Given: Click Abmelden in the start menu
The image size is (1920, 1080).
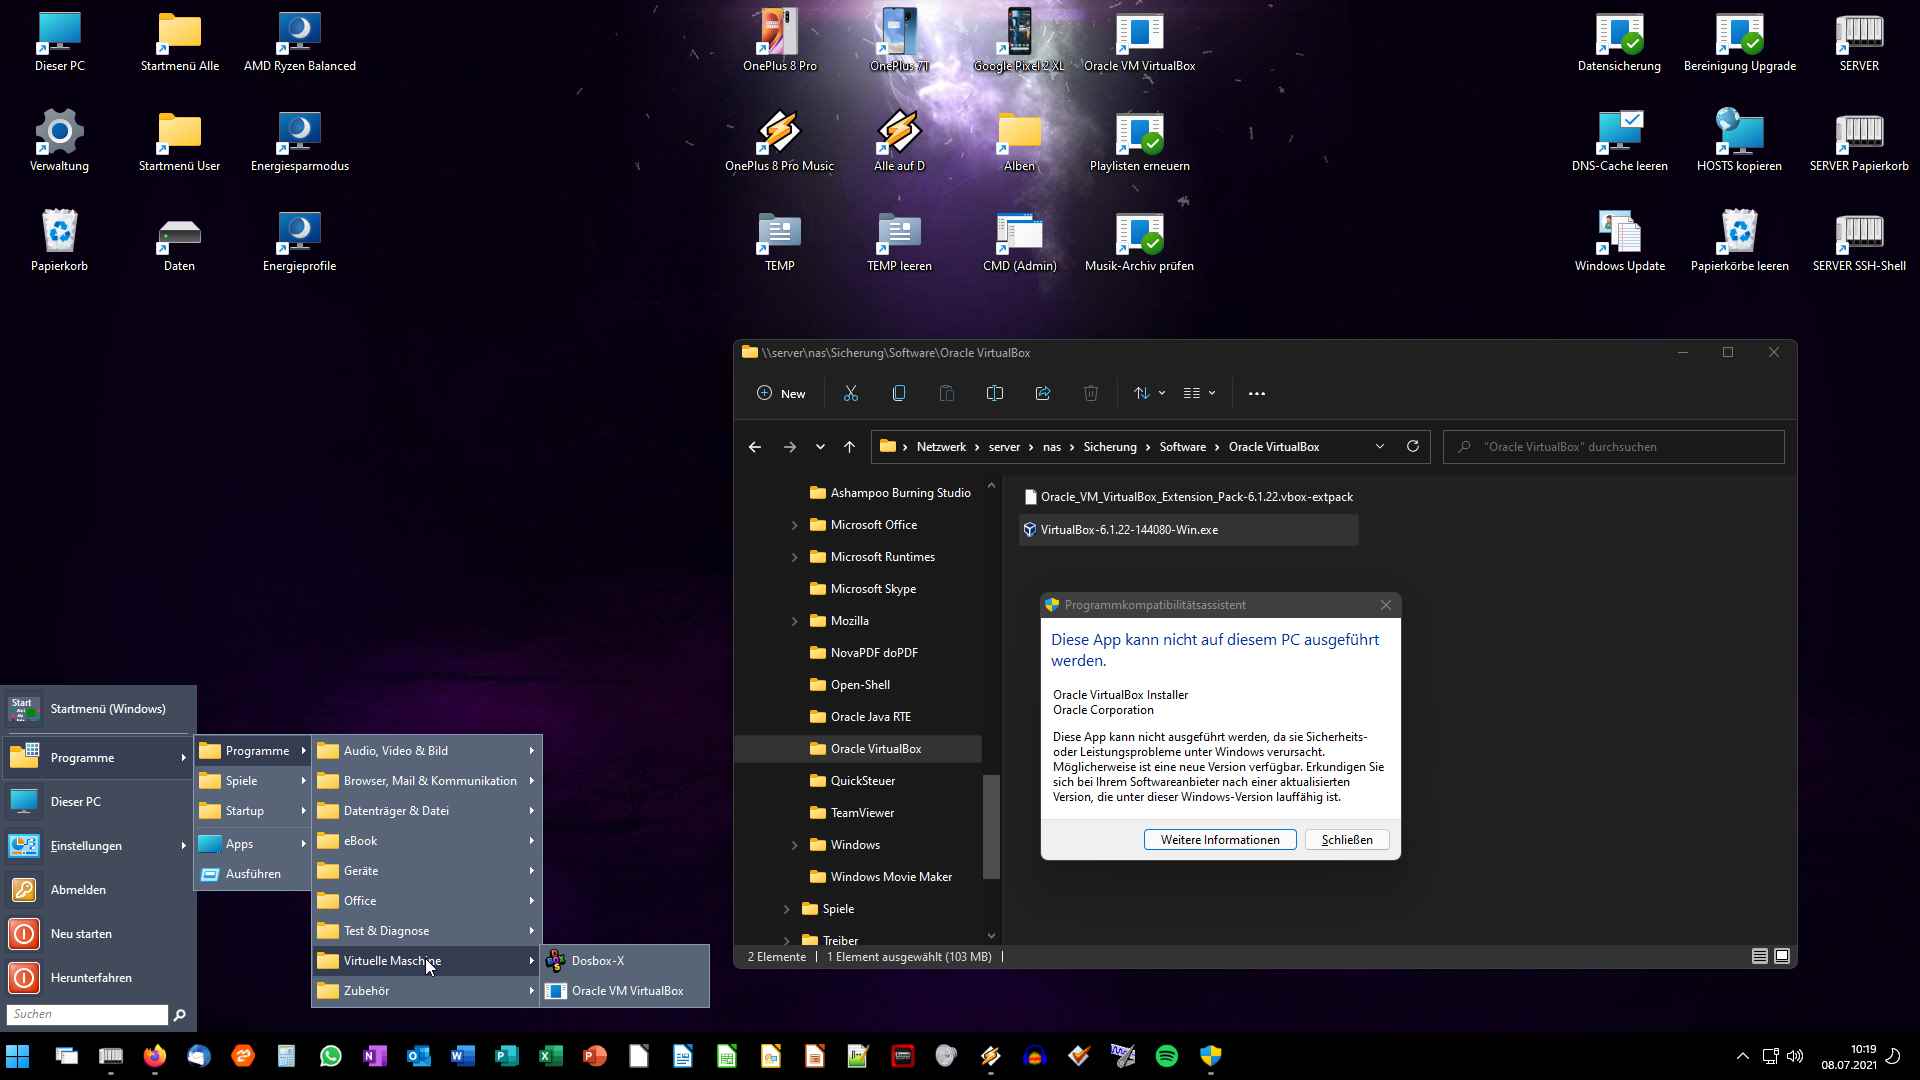Looking at the screenshot, I should [x=98, y=890].
